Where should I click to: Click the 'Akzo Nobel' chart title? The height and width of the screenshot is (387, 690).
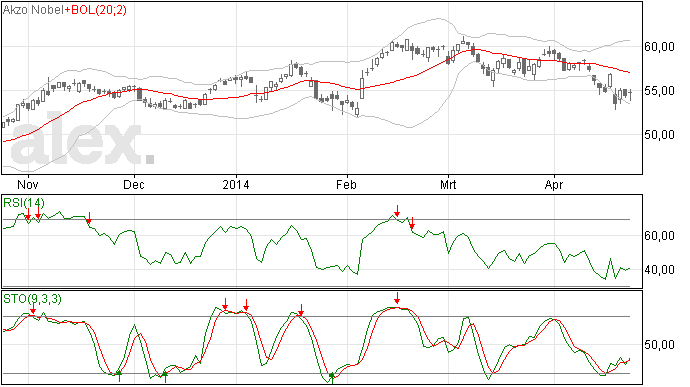pos(33,10)
